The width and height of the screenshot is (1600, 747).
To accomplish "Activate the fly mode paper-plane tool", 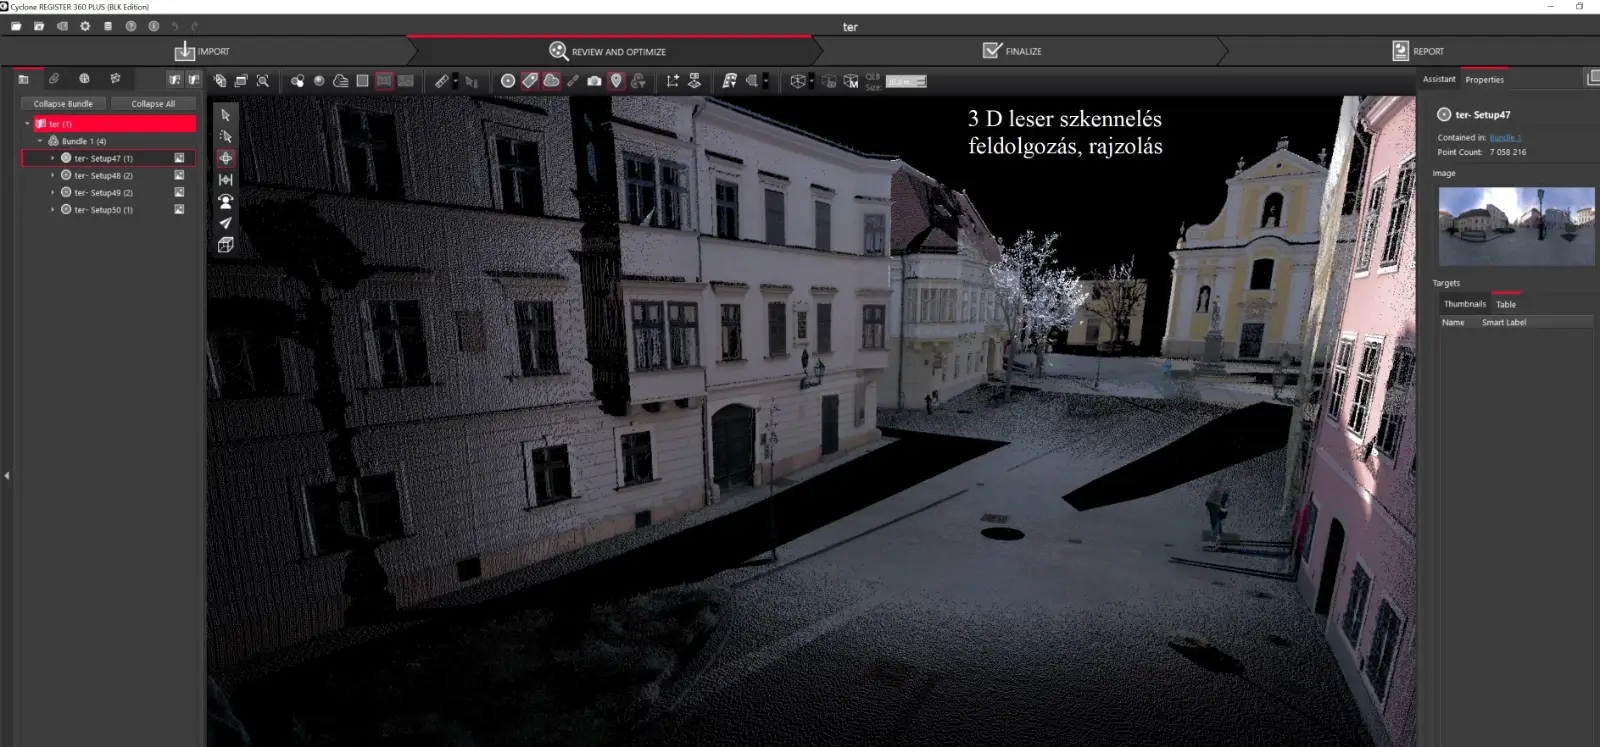I will pyautogui.click(x=226, y=223).
